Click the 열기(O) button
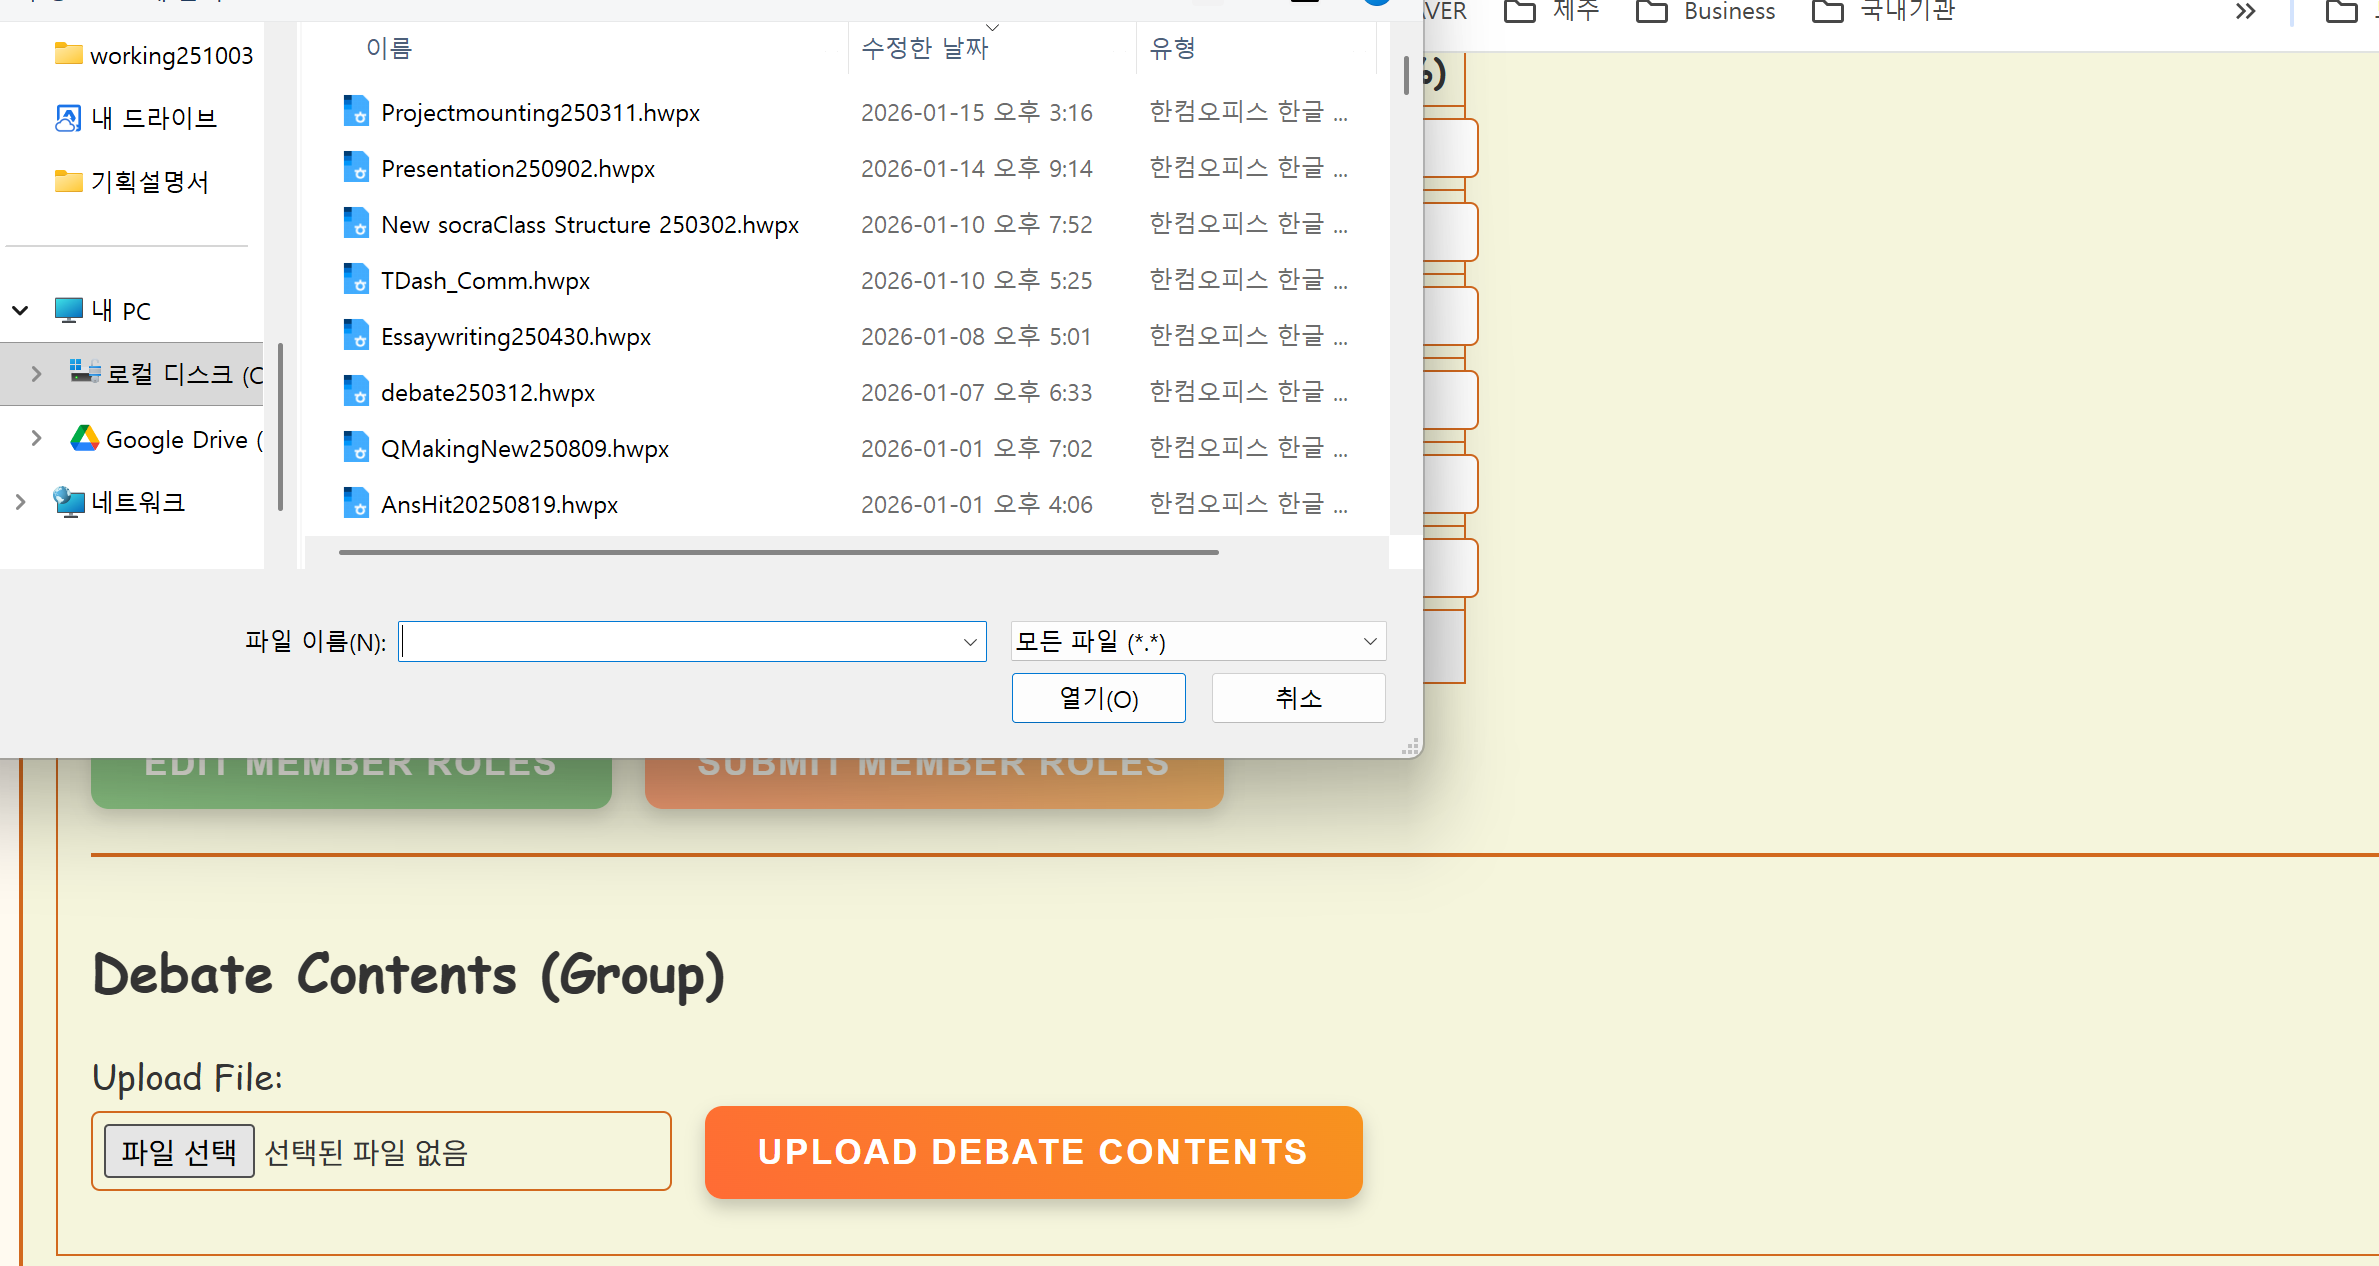 (x=1098, y=698)
